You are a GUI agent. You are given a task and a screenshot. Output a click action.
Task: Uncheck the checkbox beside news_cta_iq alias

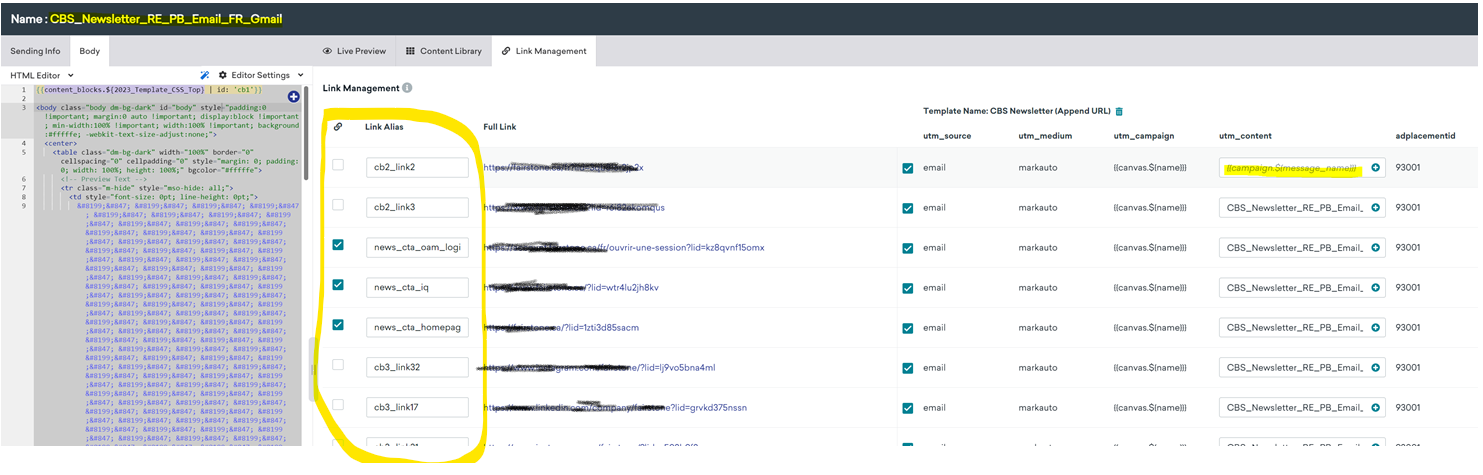(x=338, y=285)
